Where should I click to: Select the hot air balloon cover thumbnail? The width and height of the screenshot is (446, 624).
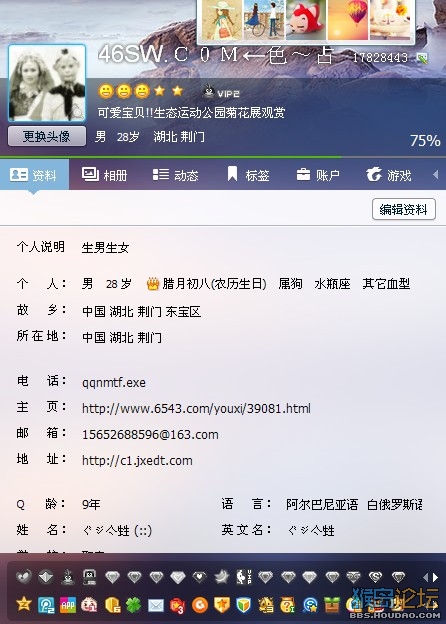(348, 20)
